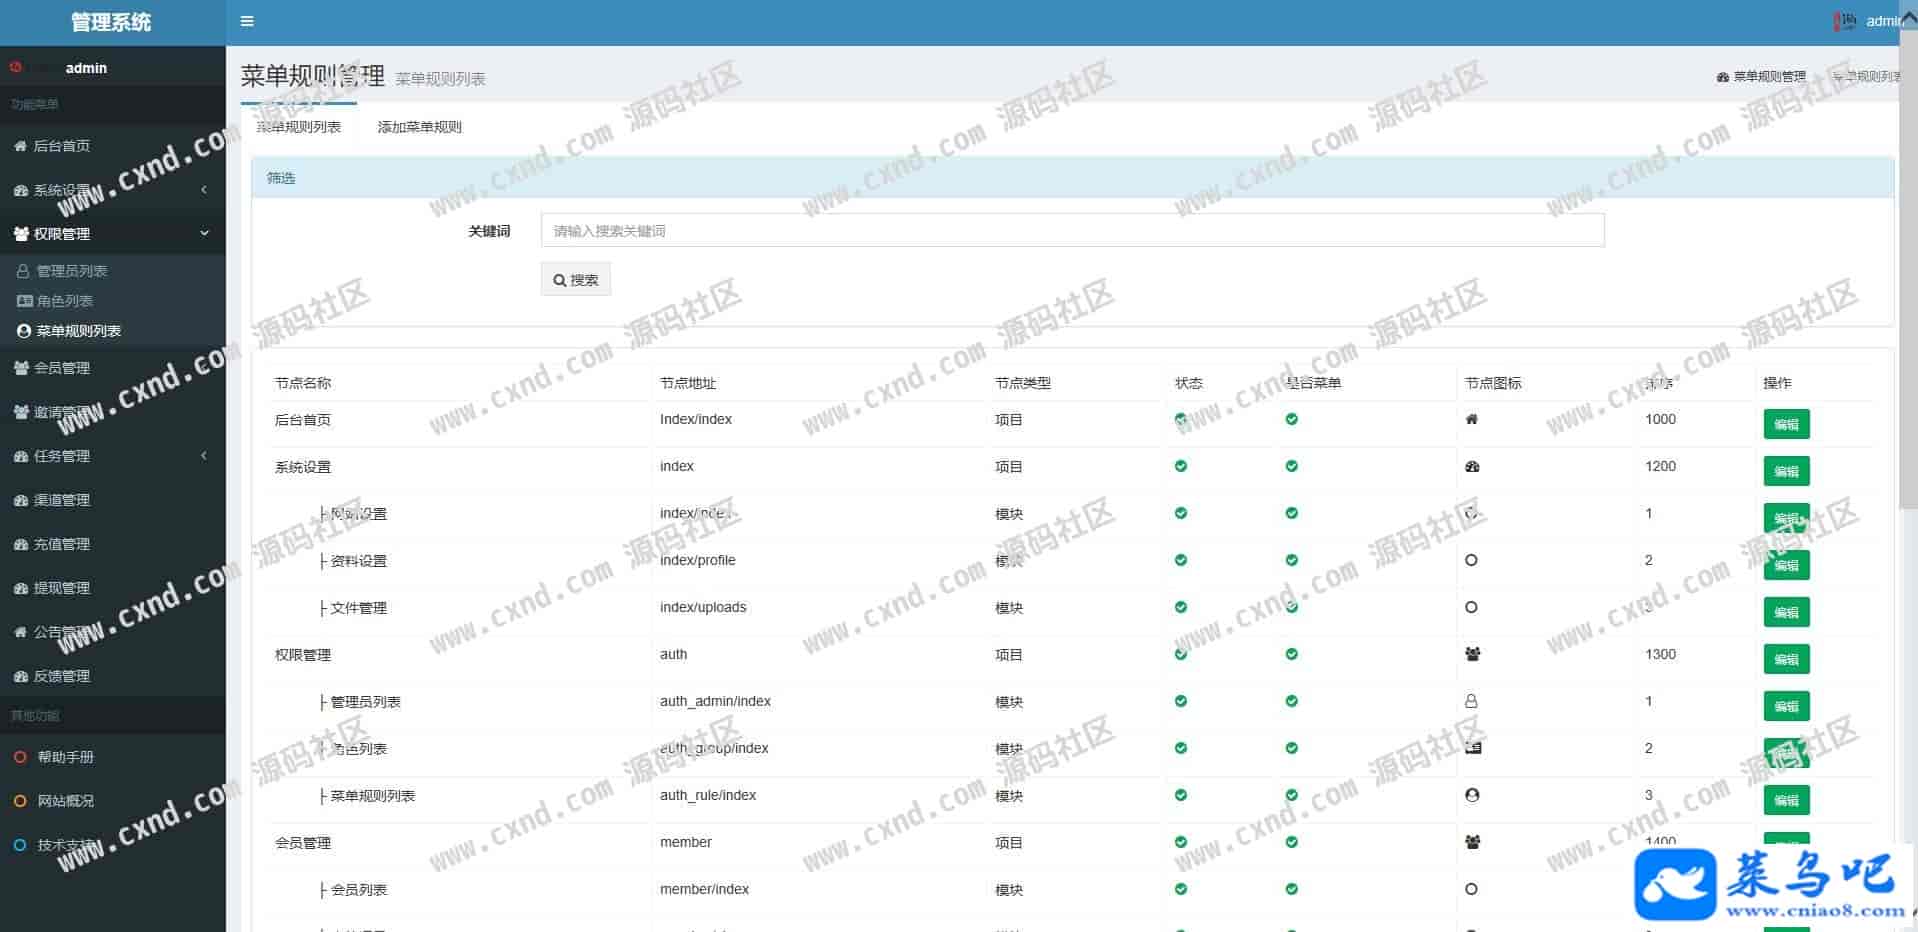Click the 搜索 button

pyautogui.click(x=576, y=280)
